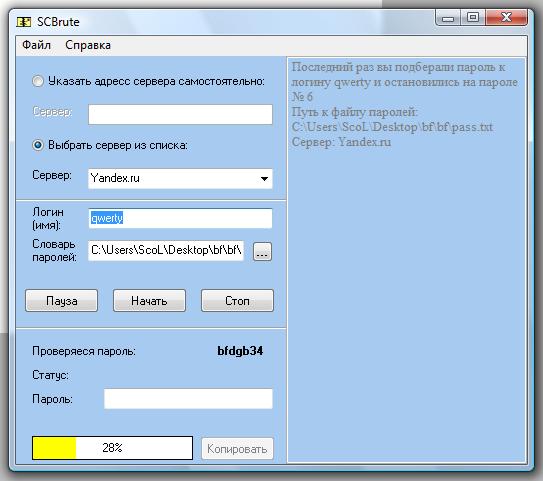This screenshot has width=543, height=481.
Task: Select radio 'Выбрать сервер из списка'
Action: point(38,145)
